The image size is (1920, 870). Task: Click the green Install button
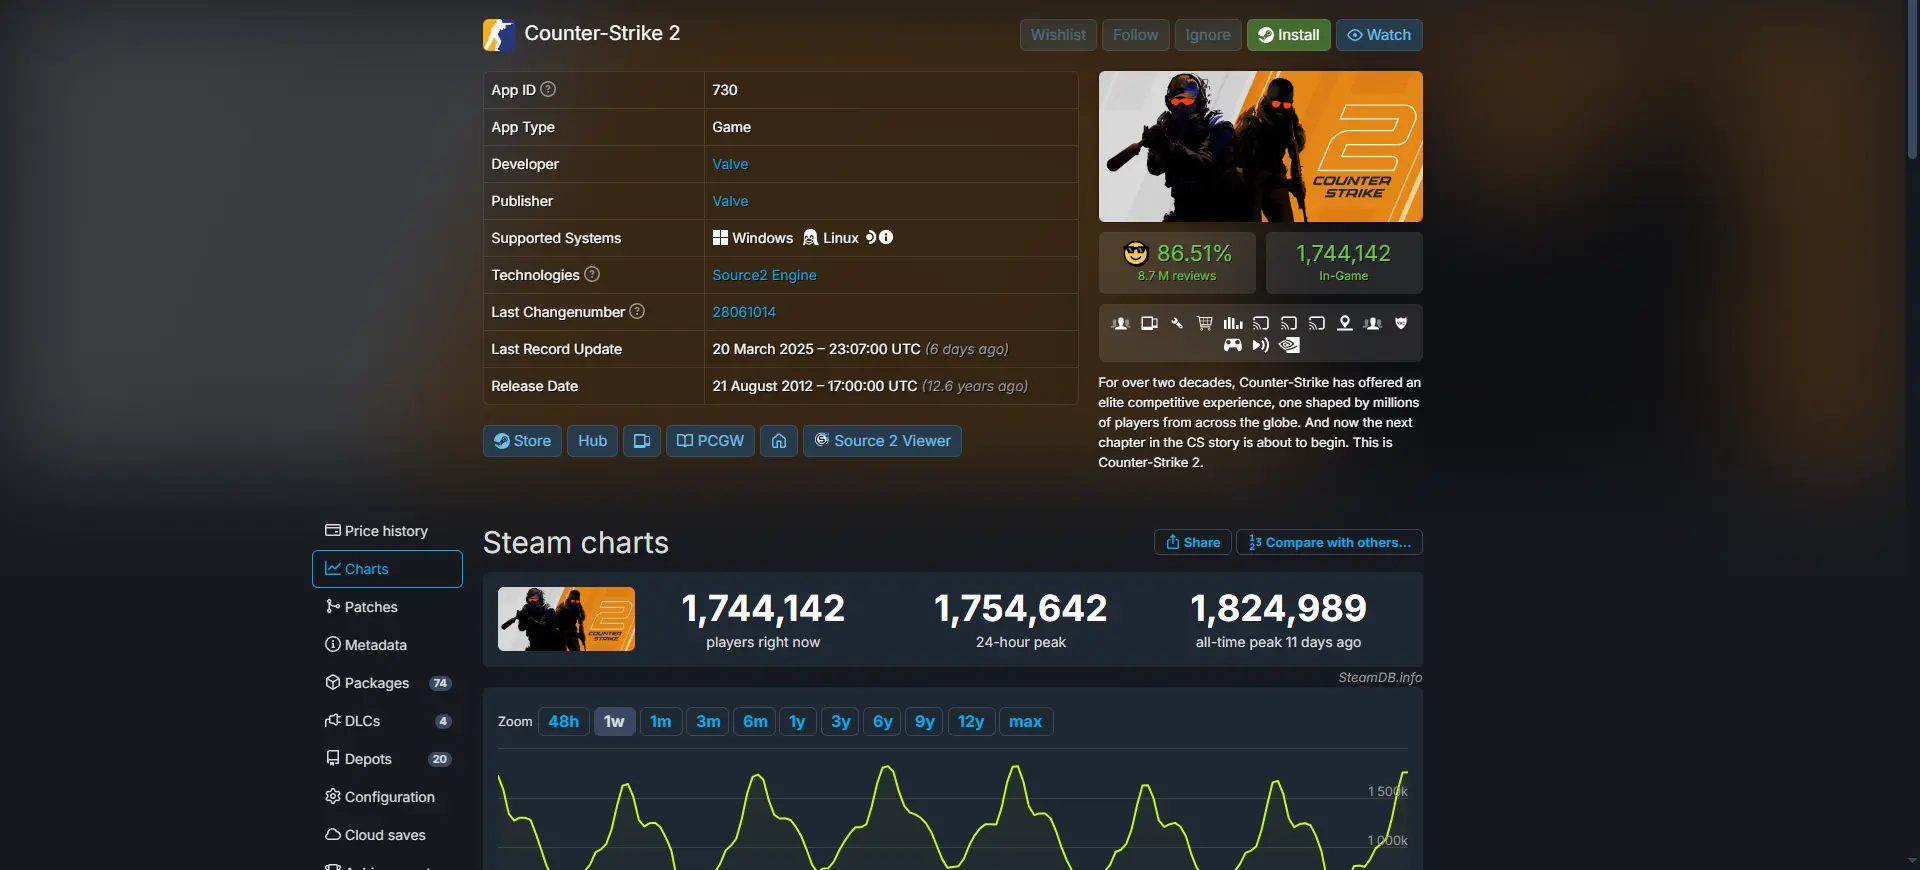pos(1288,35)
